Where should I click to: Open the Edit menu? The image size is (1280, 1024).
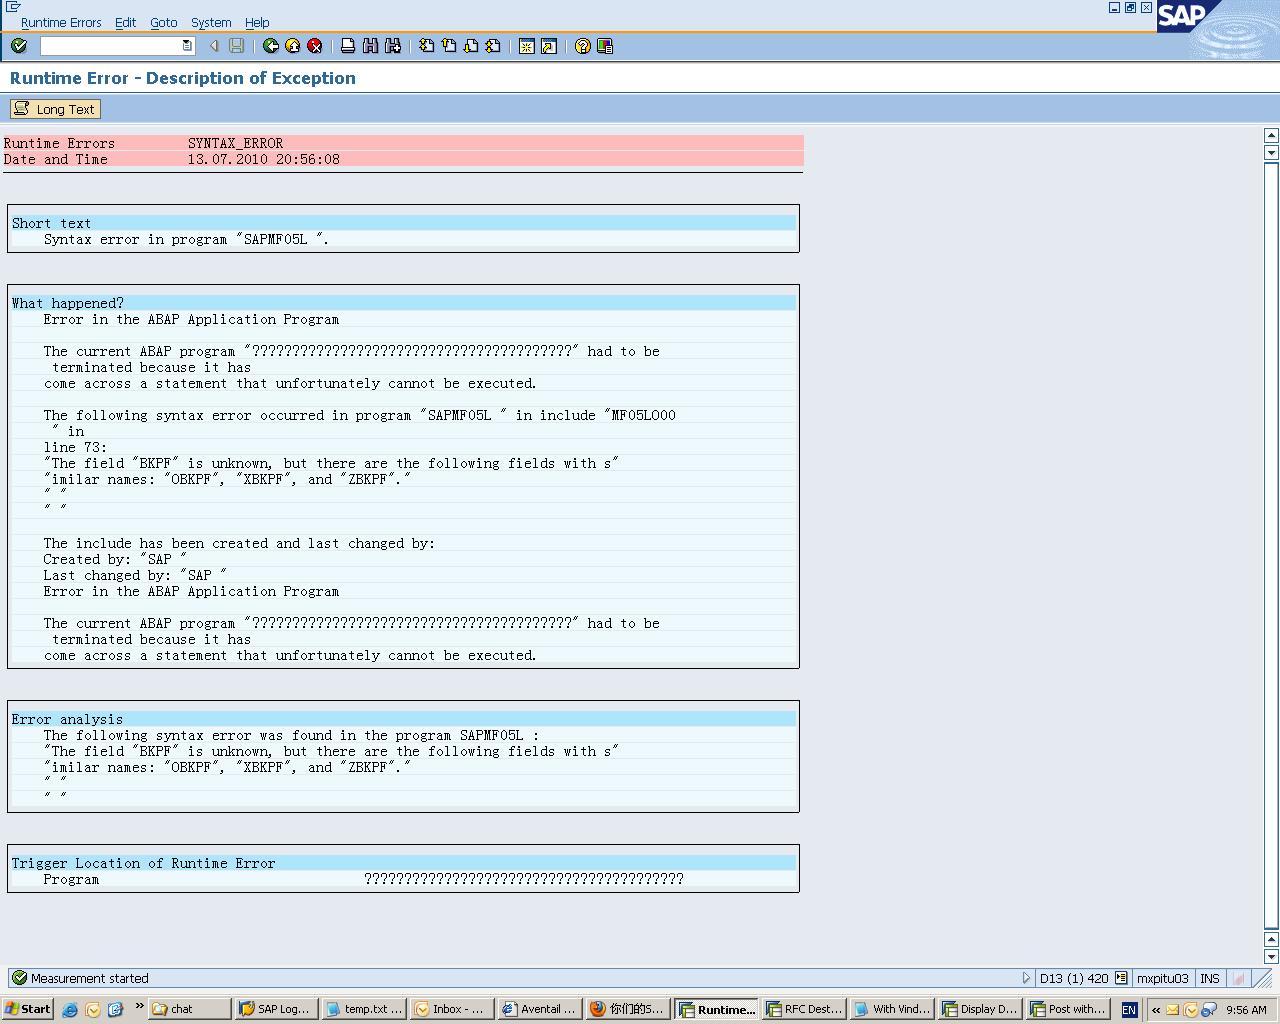[125, 22]
